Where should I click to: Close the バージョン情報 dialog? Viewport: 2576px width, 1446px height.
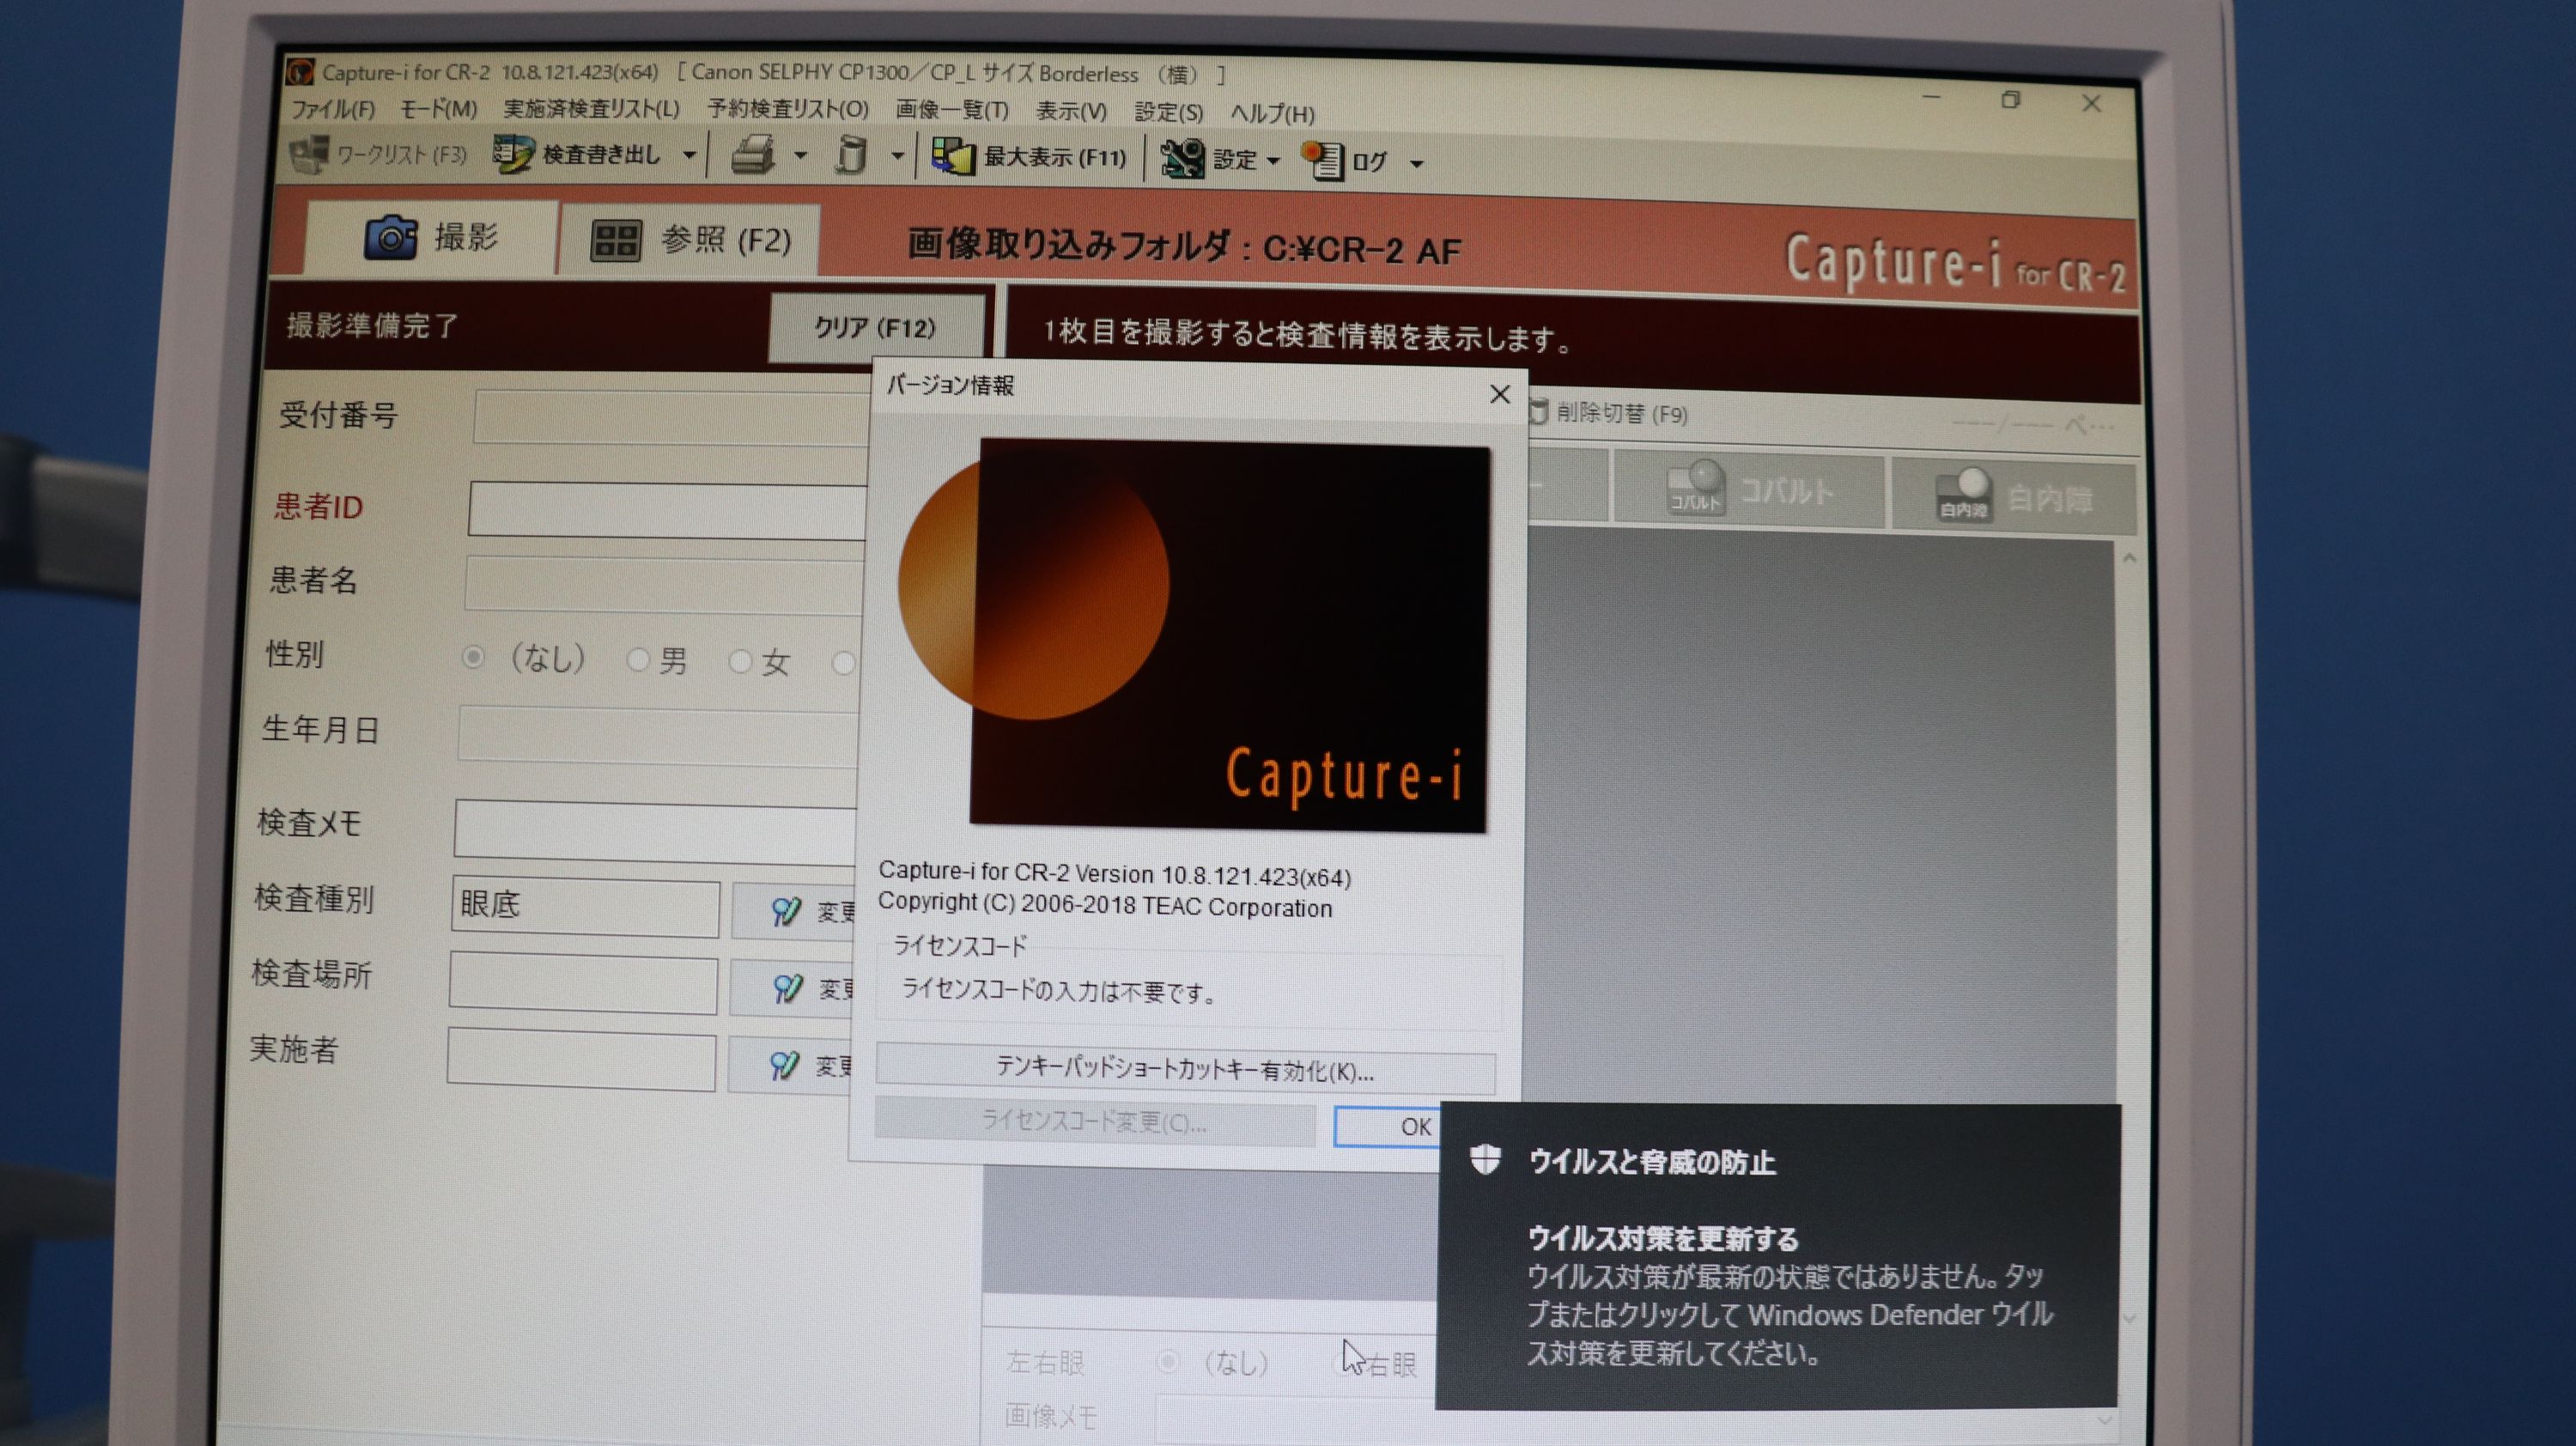pos(1500,394)
